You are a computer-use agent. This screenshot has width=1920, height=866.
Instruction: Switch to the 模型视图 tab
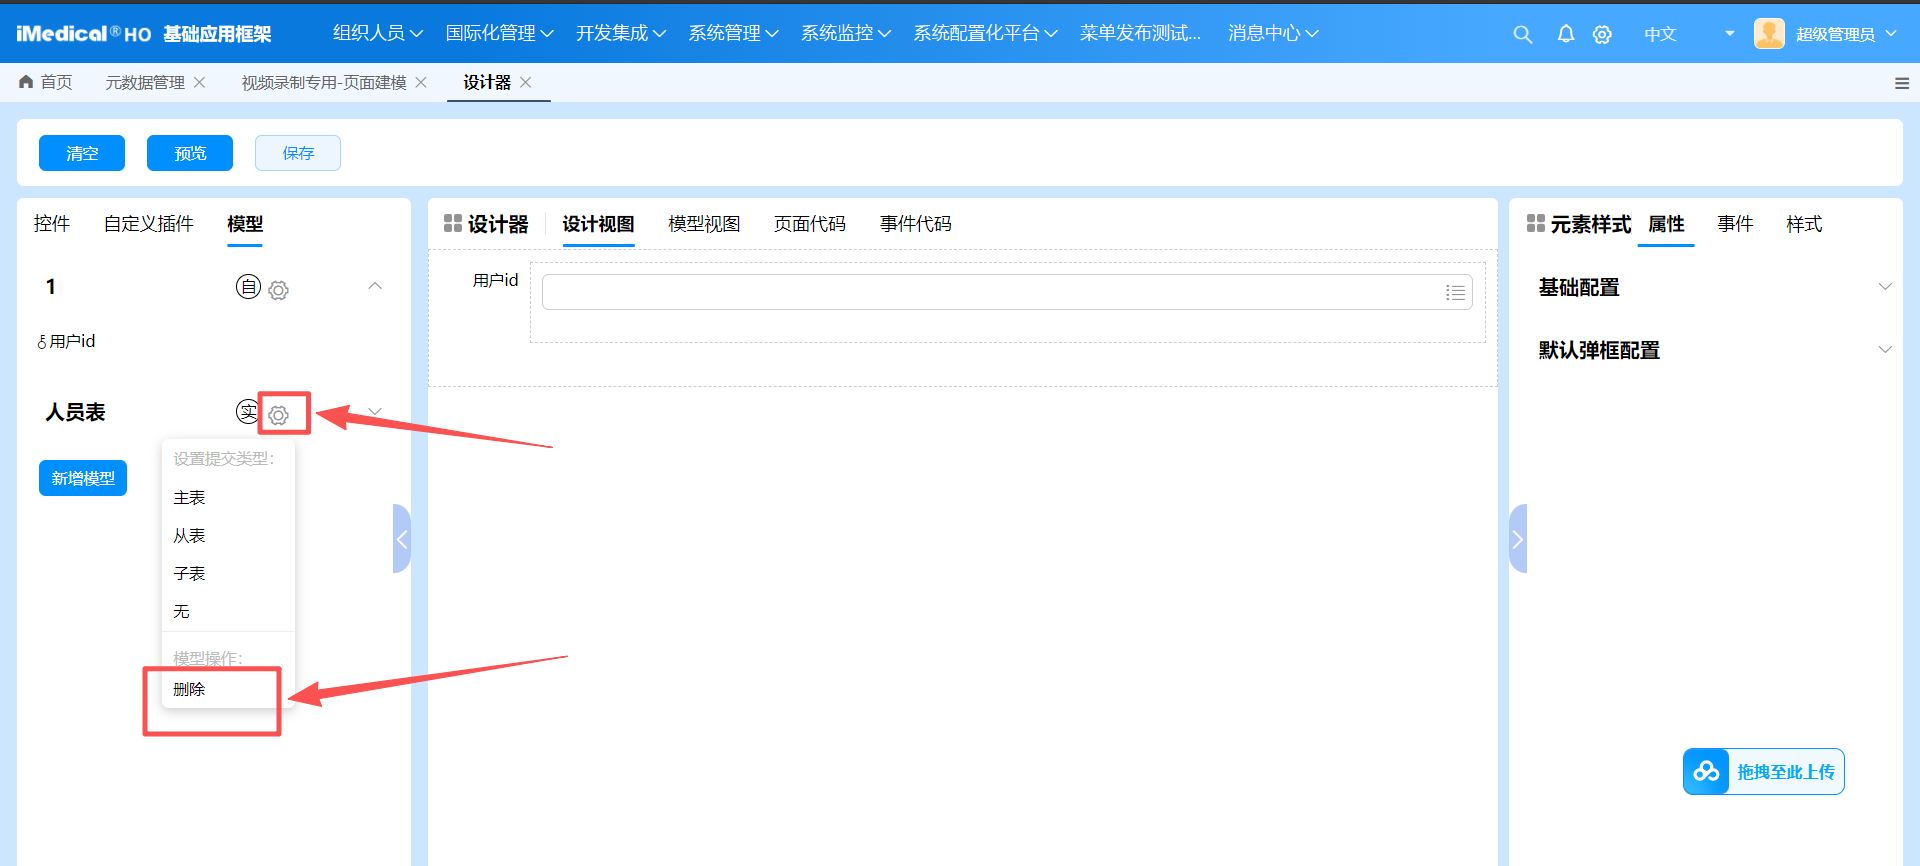[704, 224]
